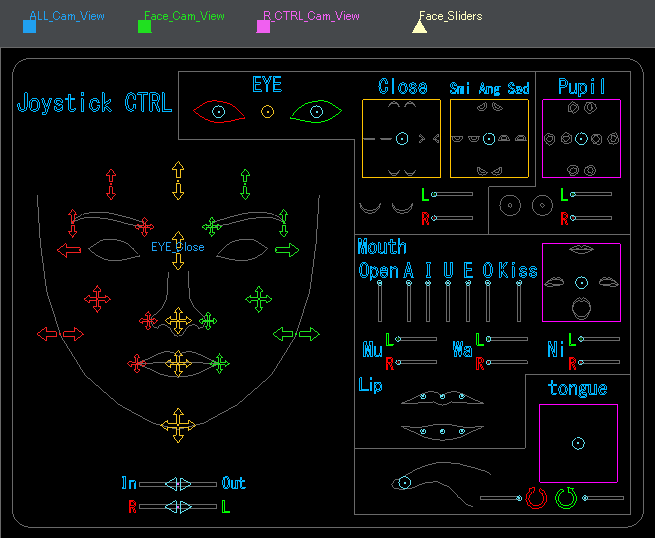The height and width of the screenshot is (538, 655).
Task: Grab the Wa R slider handle
Action: tap(488, 362)
